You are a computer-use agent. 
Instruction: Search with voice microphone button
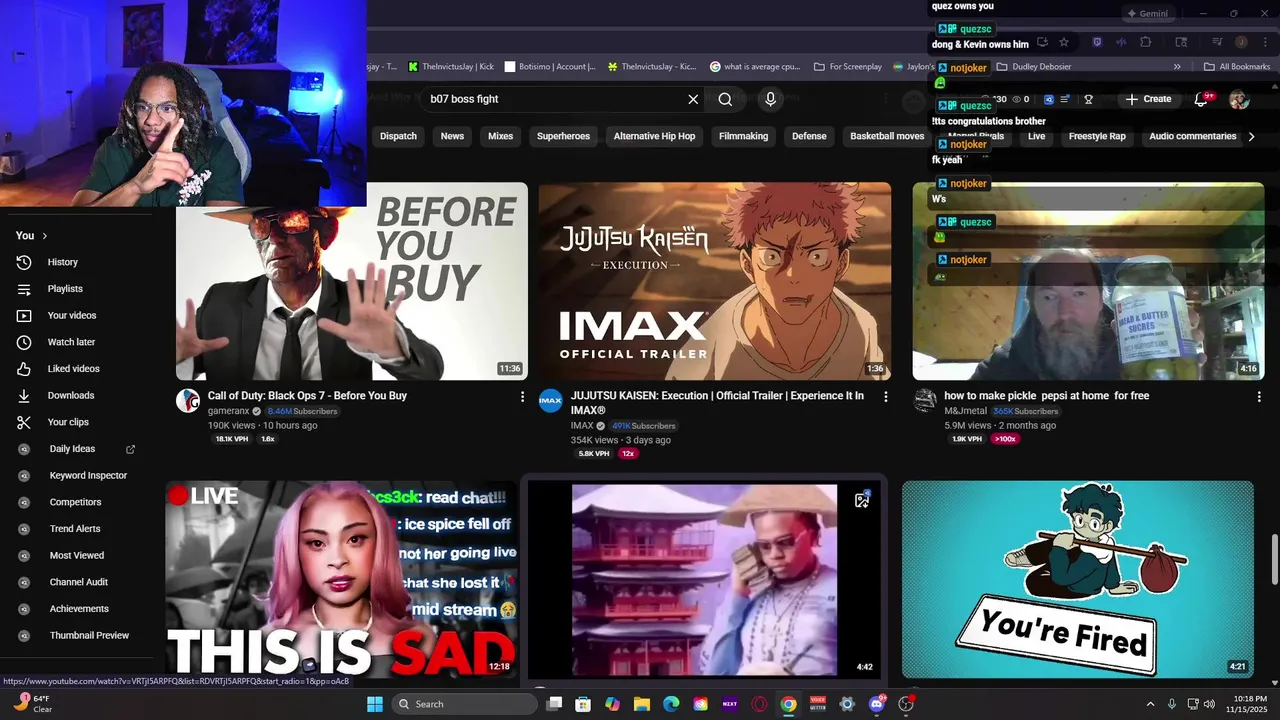click(770, 99)
